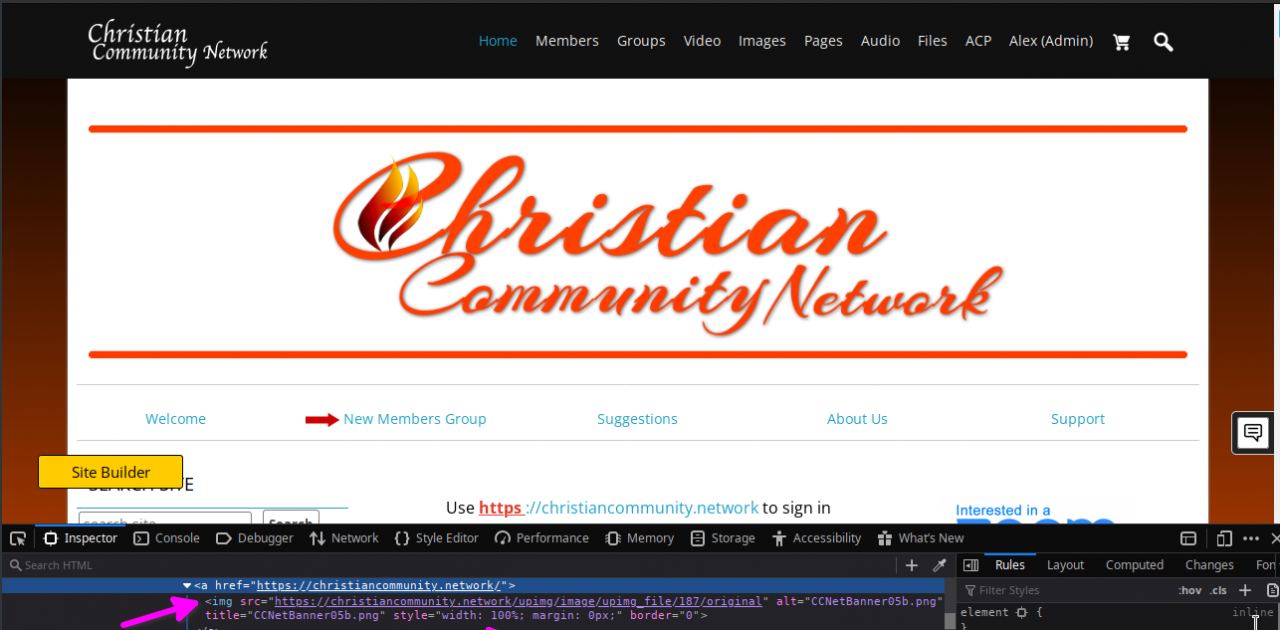Open Files in site menu

pos(932,41)
